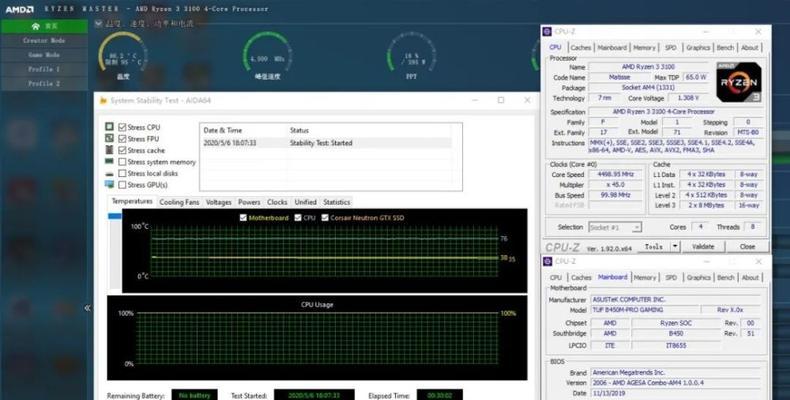Viewport: 790px width, 400px height.
Task: Click the temperature gauge in Ryzen Master
Action: (x=123, y=55)
